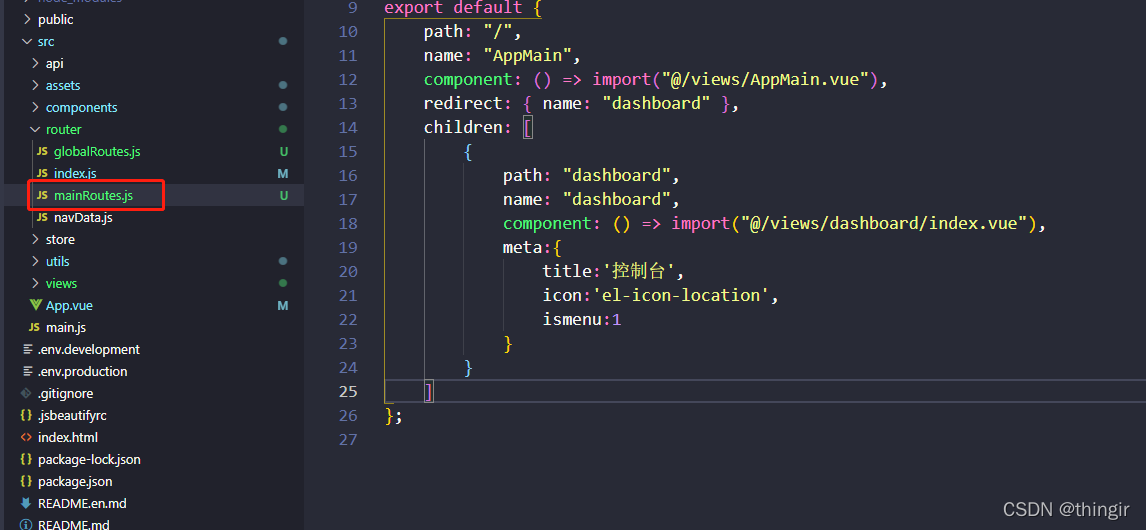Expand the utils folder chevron

[x=35, y=261]
